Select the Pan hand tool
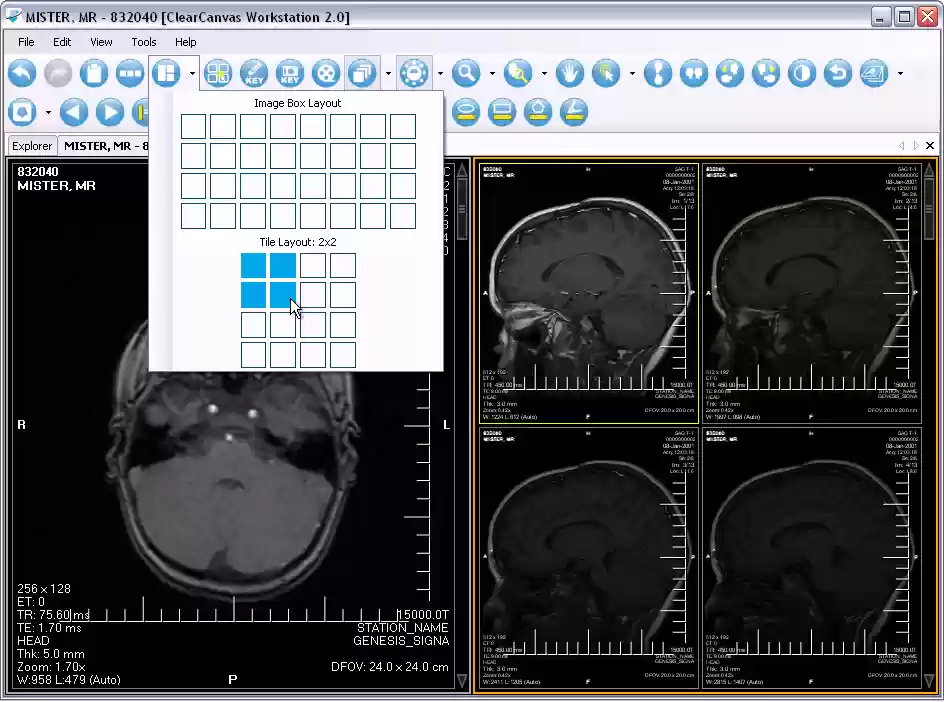 [x=570, y=73]
